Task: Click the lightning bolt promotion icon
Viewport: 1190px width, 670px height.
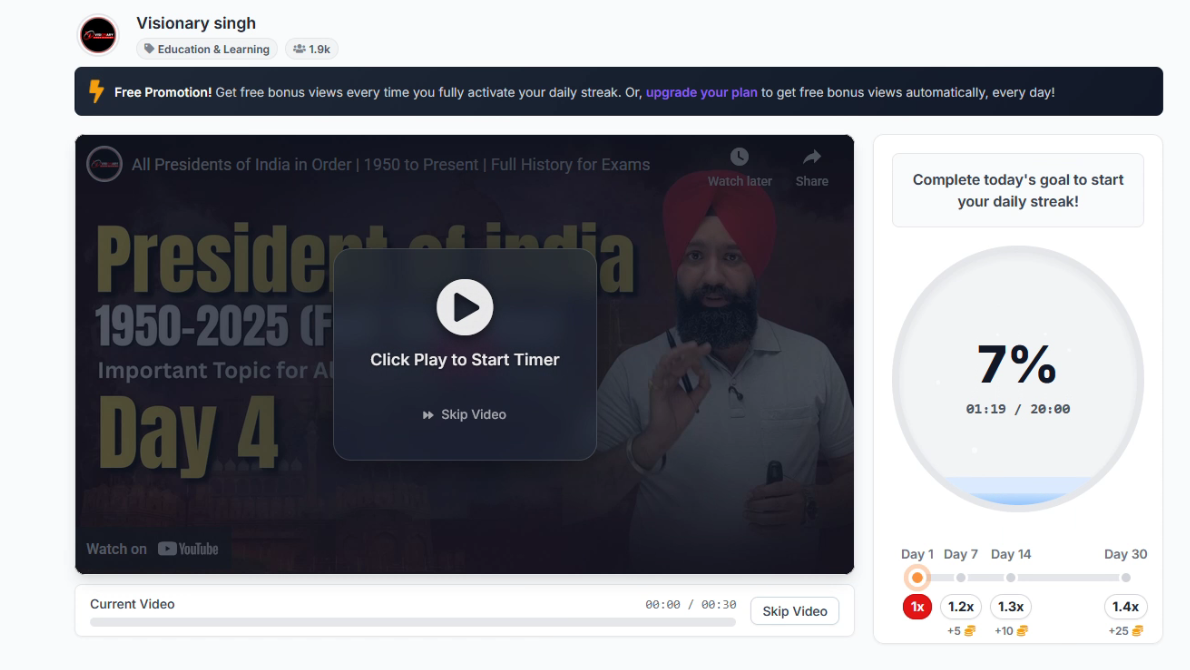Action: [96, 92]
